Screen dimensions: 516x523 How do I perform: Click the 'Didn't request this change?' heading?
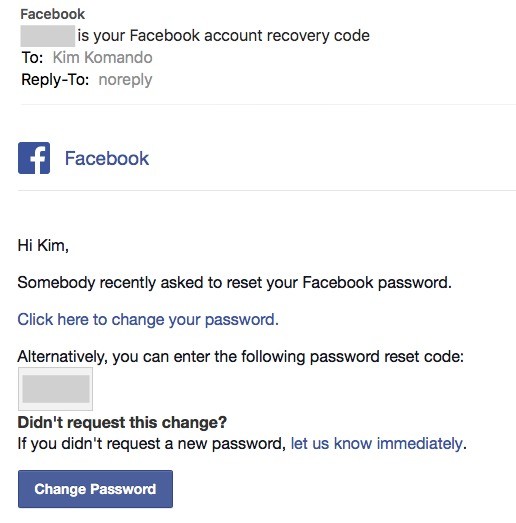point(122,422)
